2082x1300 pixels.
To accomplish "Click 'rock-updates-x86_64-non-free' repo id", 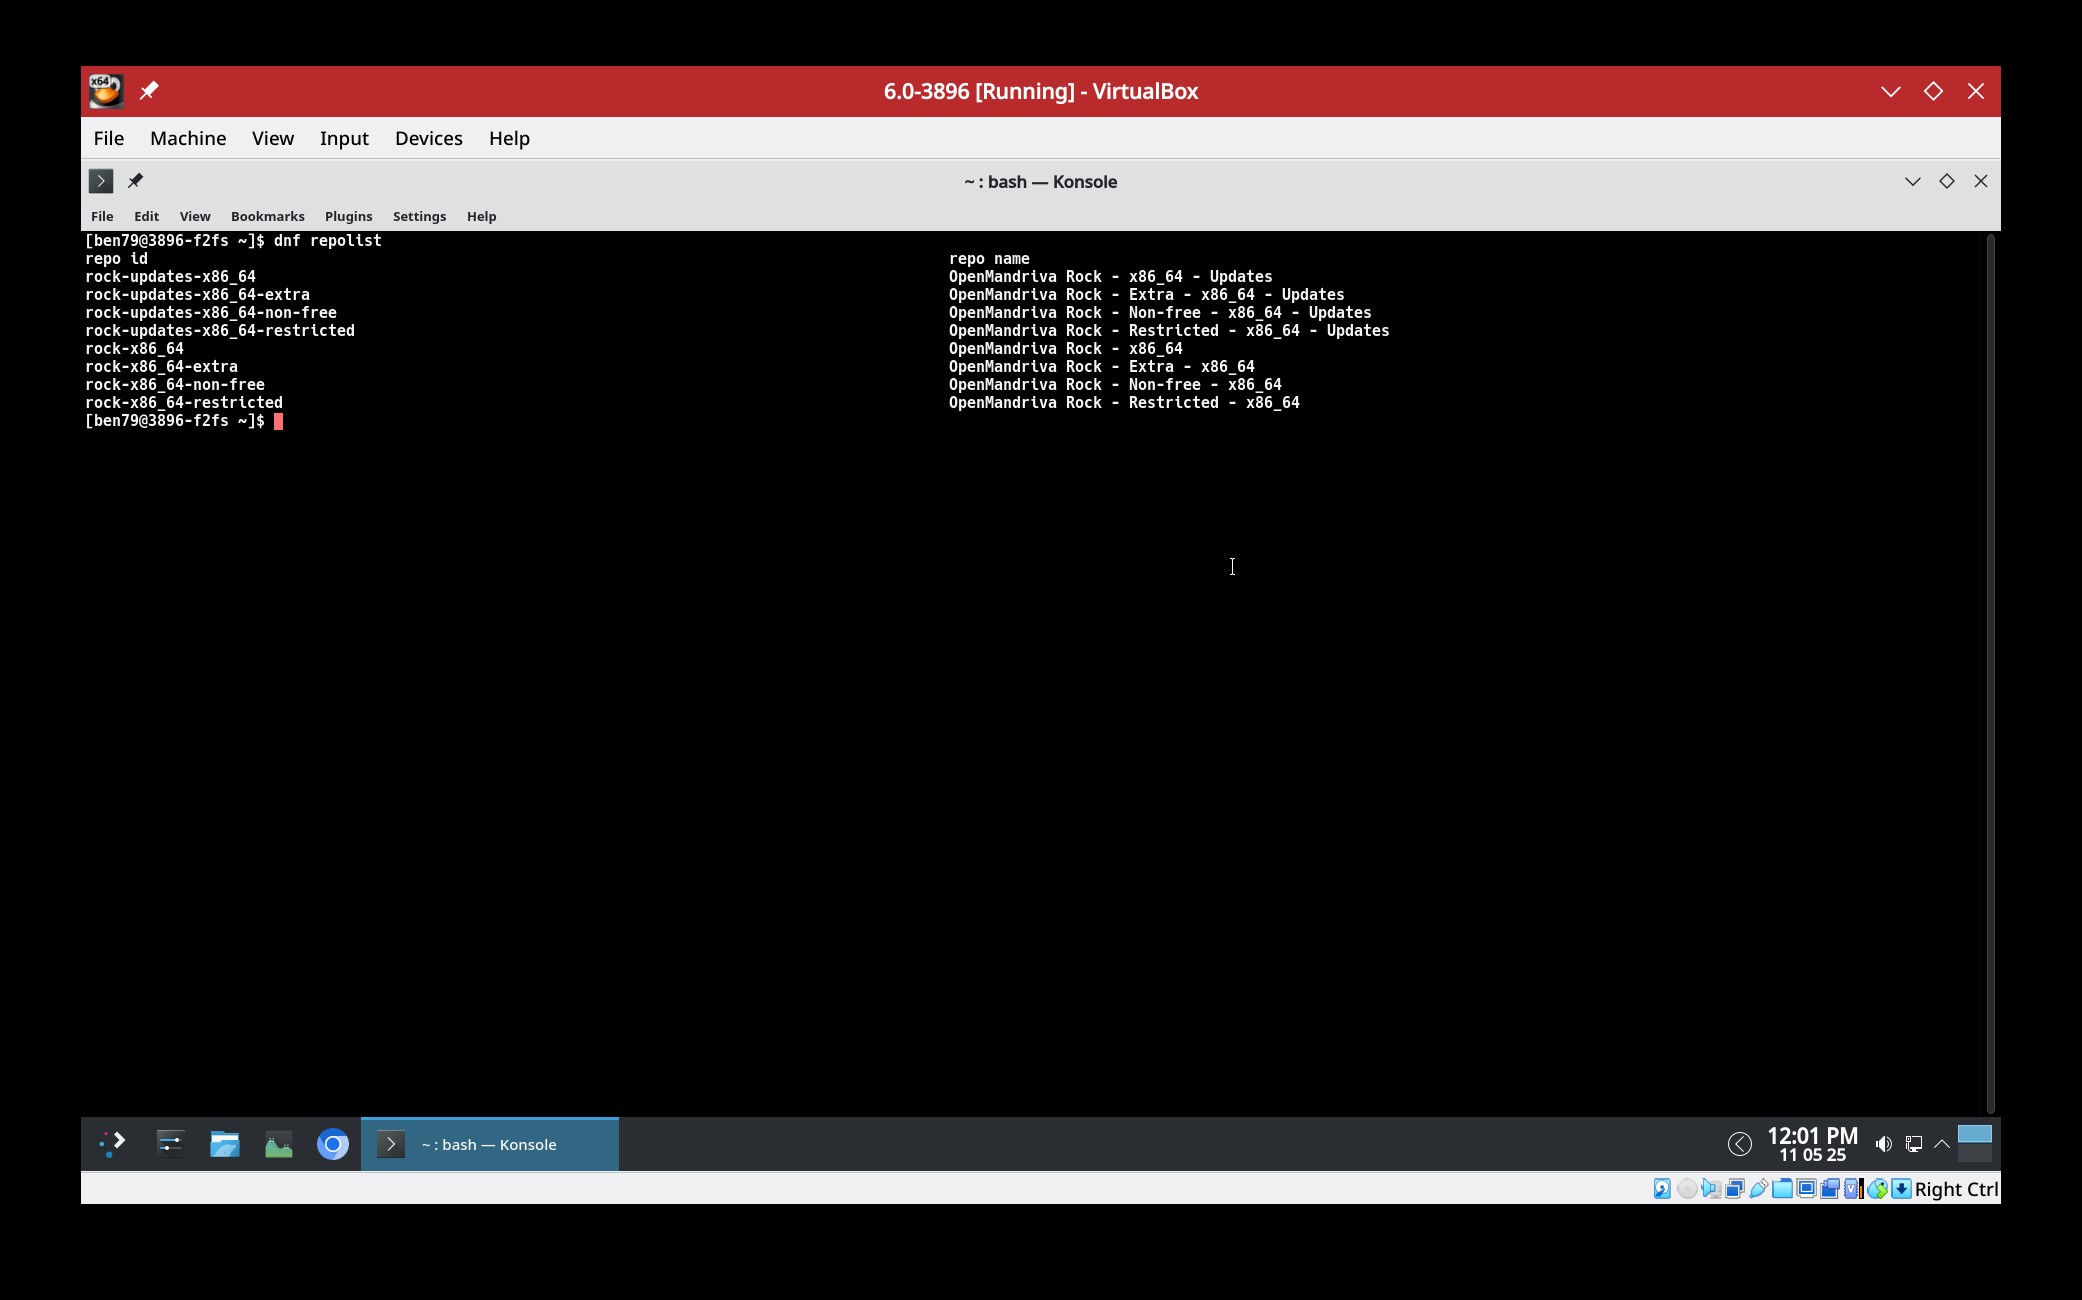I will pos(211,313).
